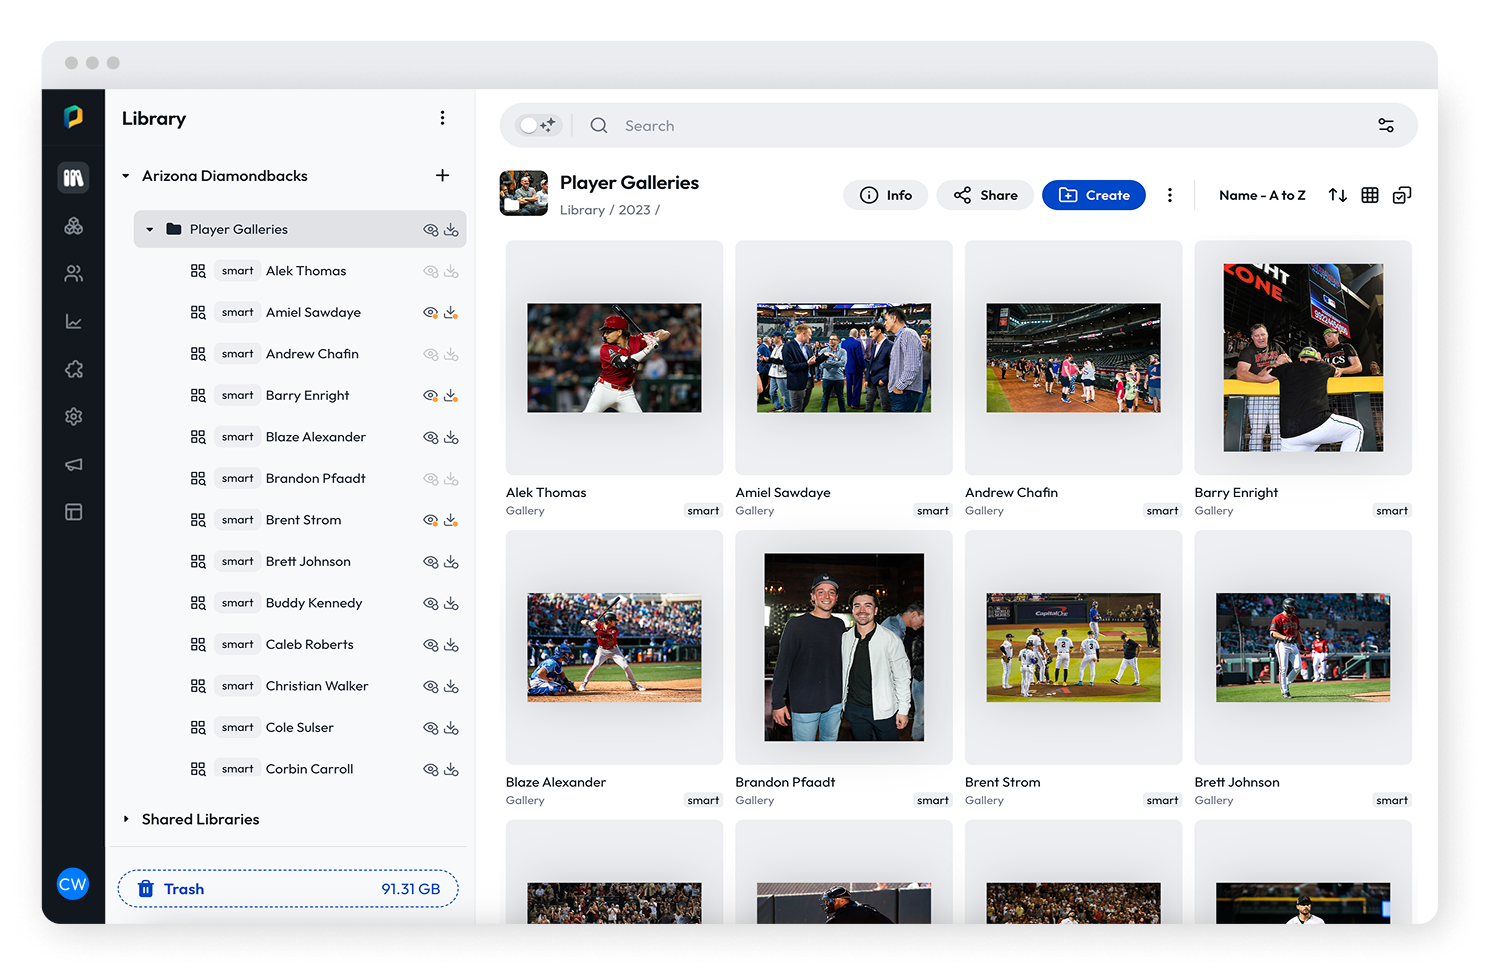Open search filter options icon

click(x=1386, y=125)
